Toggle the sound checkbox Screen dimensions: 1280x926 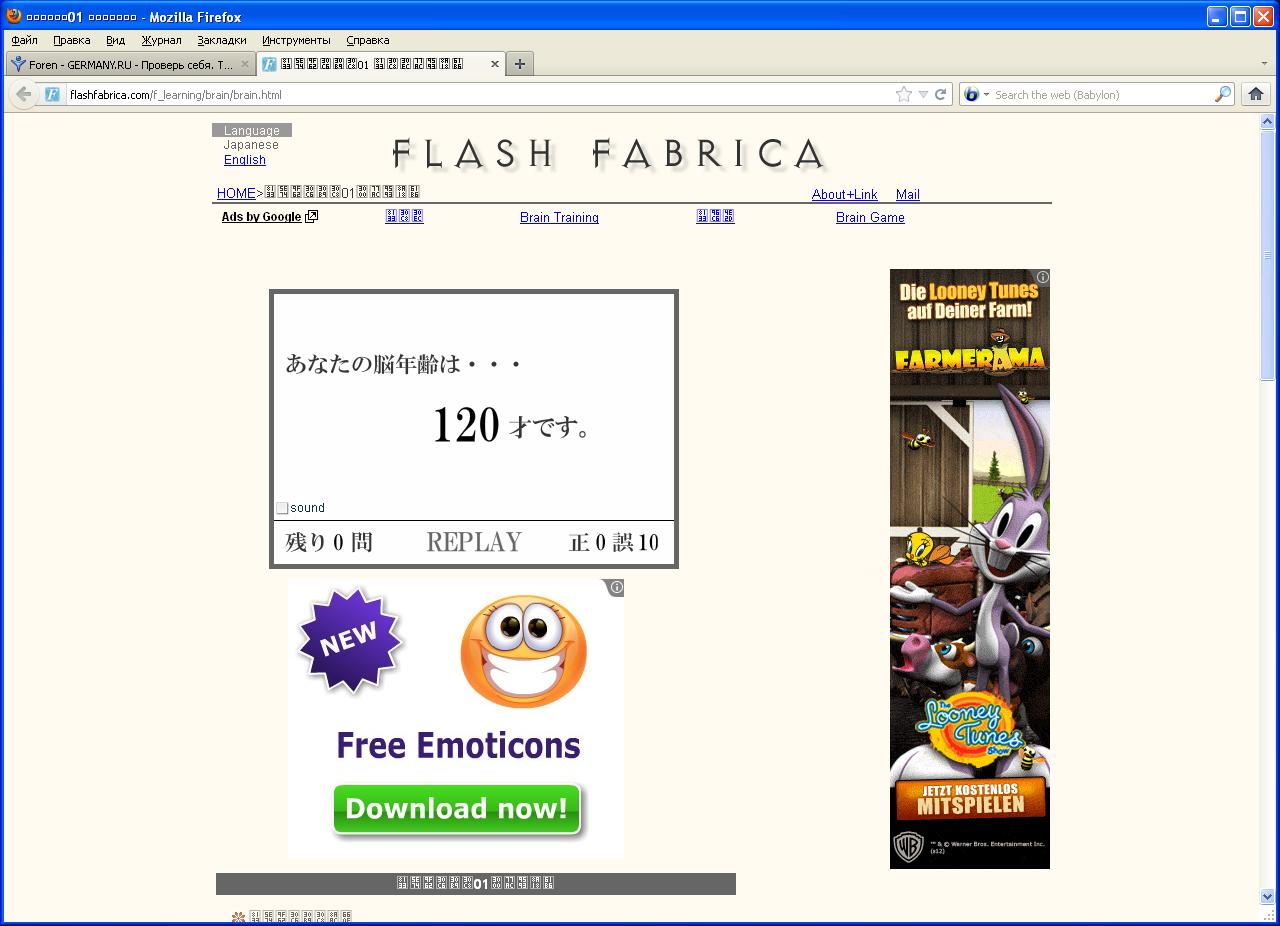(282, 508)
